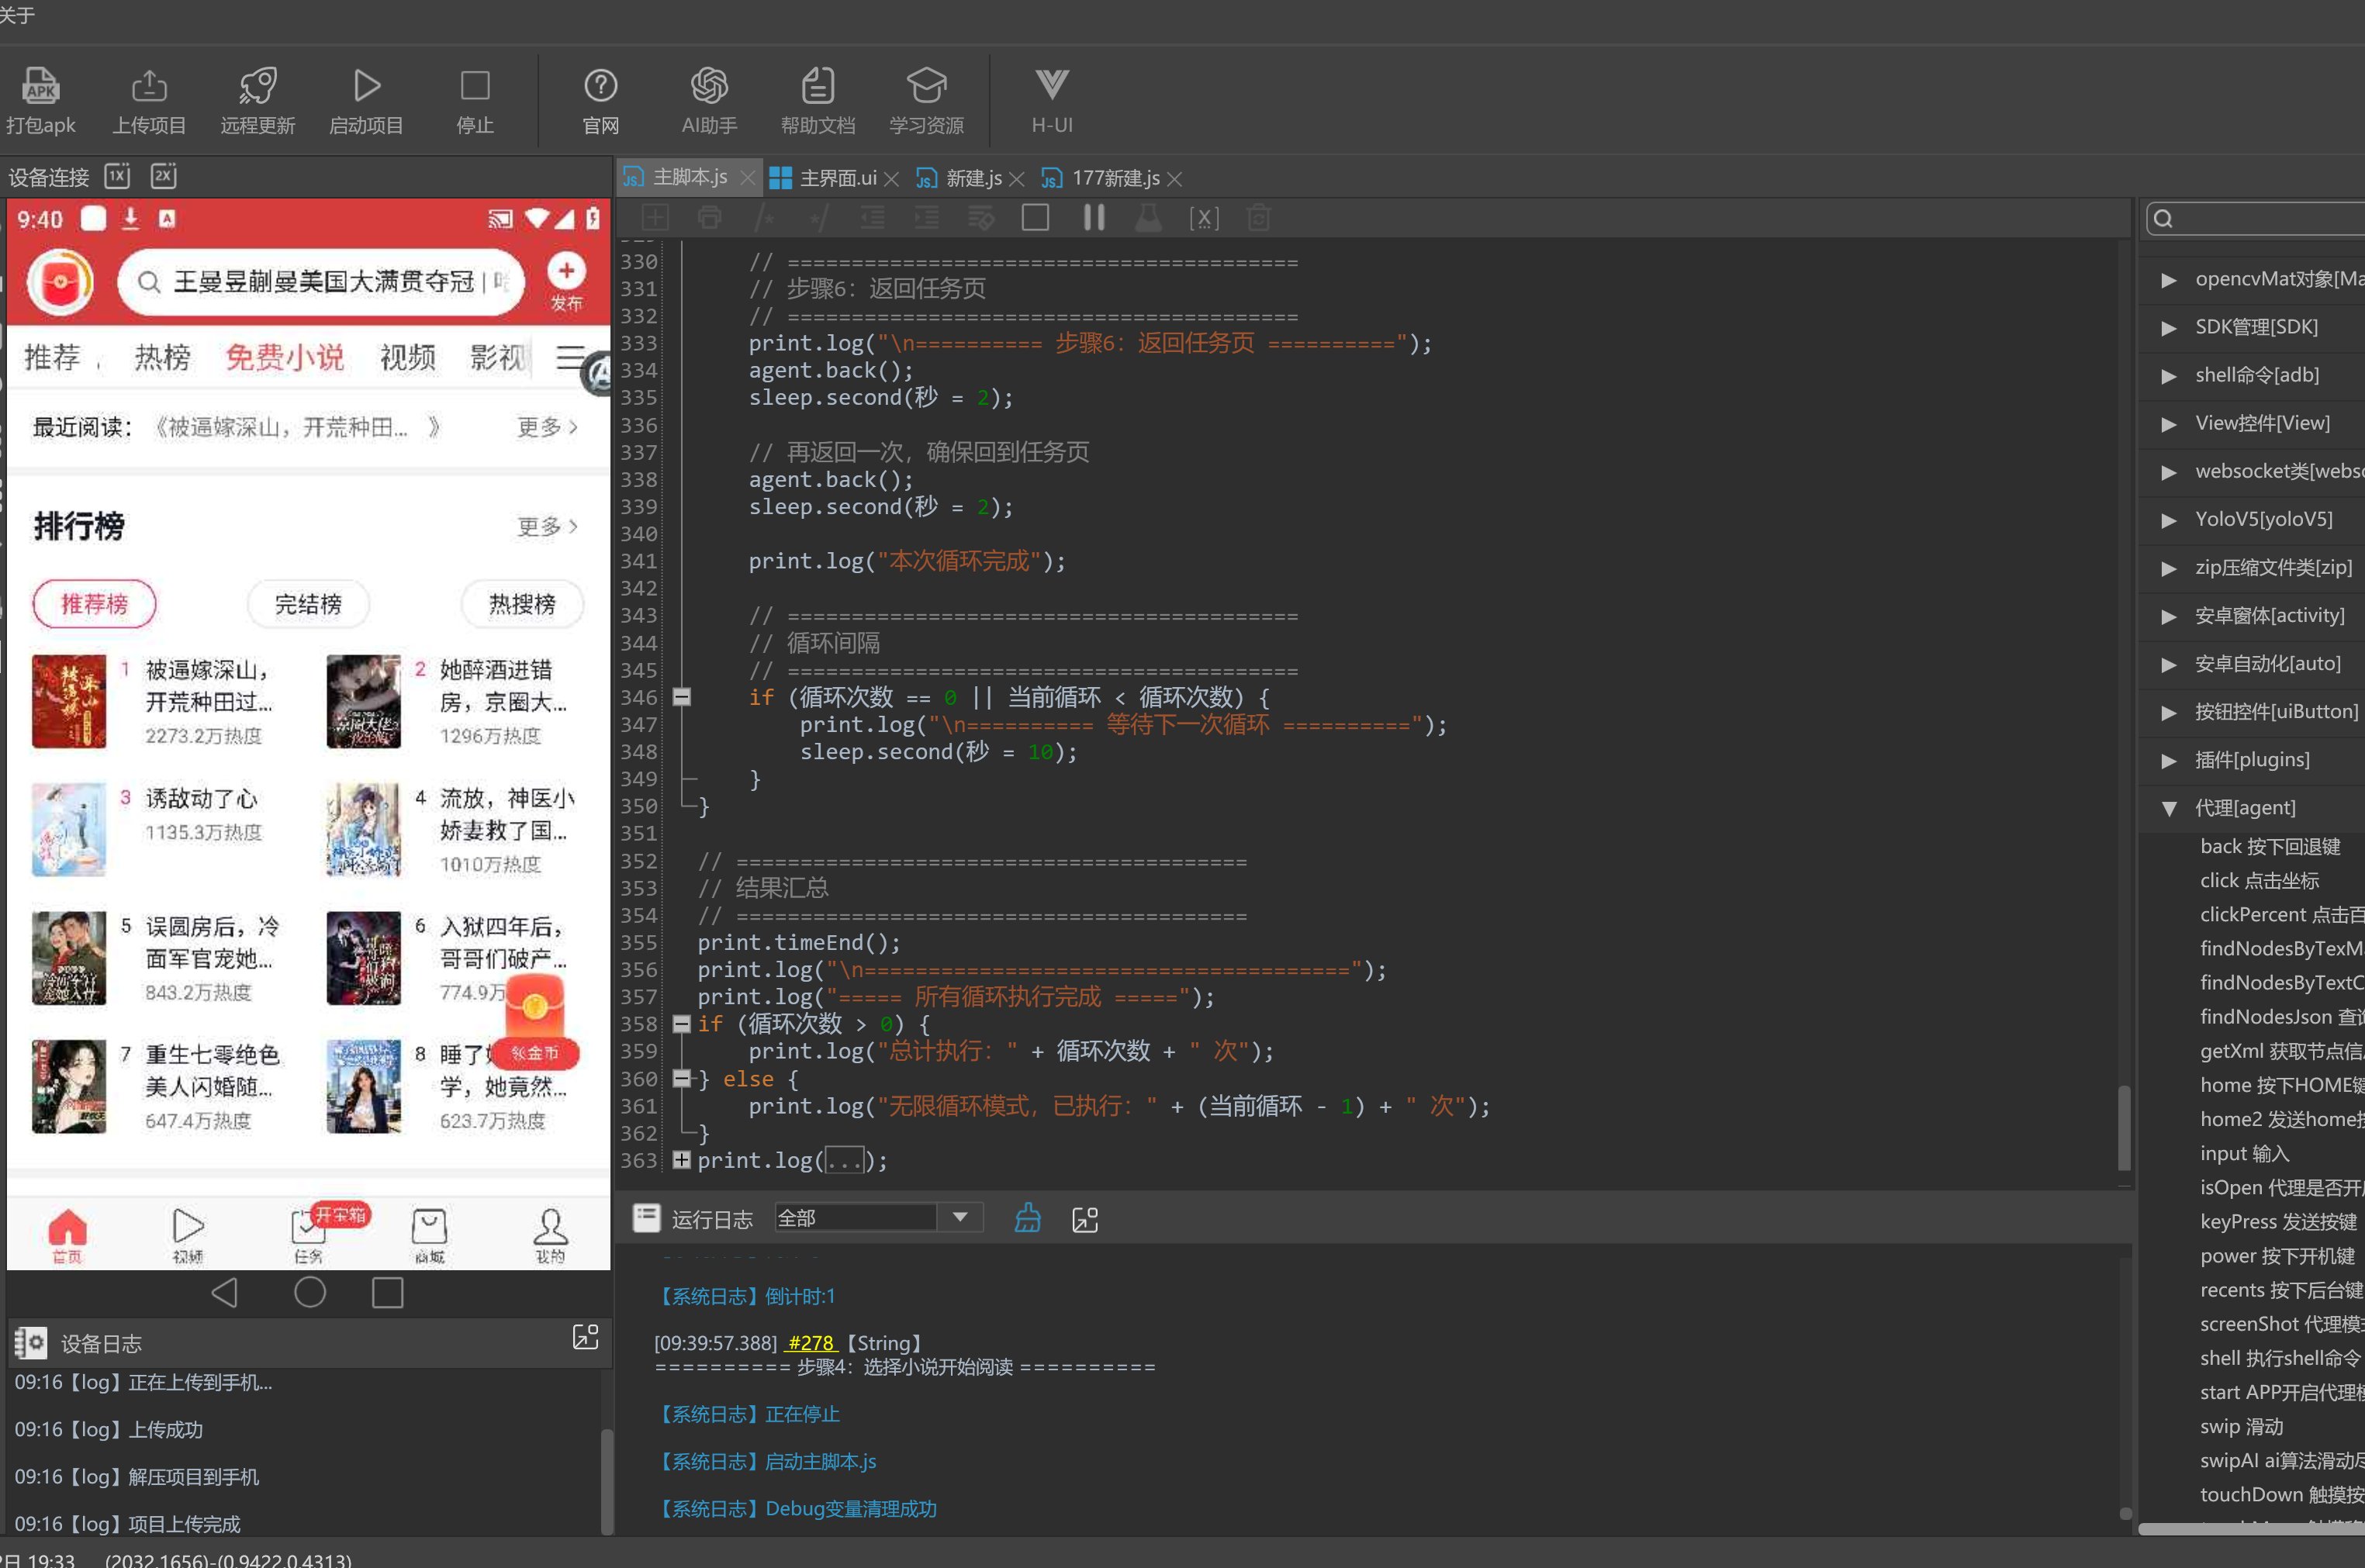Image resolution: width=2365 pixels, height=1568 pixels.
Task: Click the editor print icon
Action: point(709,218)
